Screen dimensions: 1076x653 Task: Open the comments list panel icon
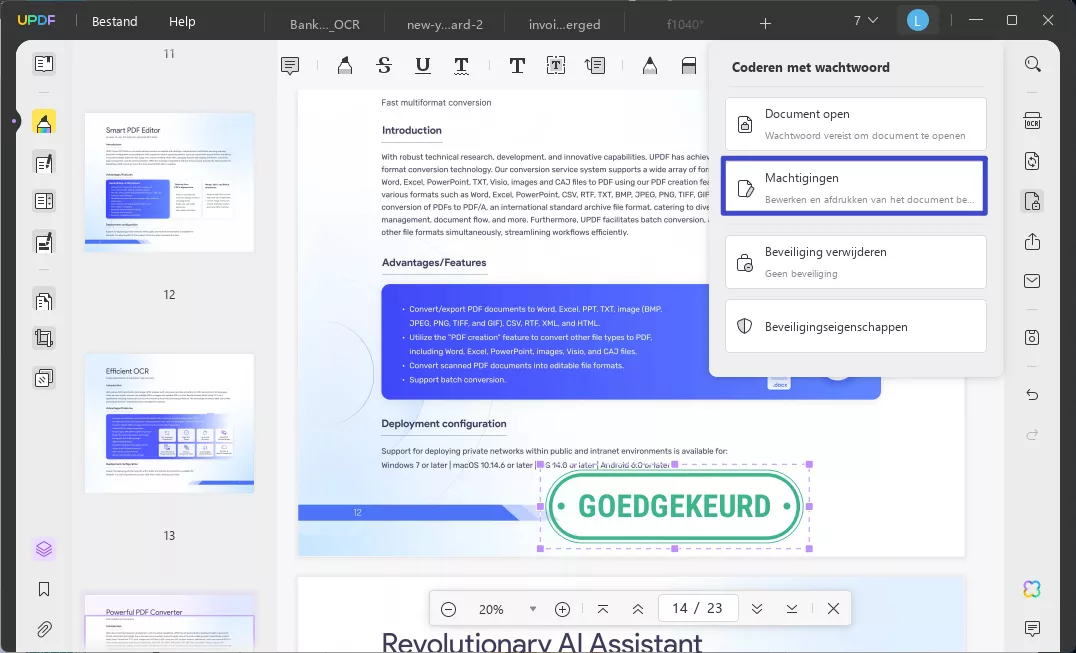tap(1032, 628)
